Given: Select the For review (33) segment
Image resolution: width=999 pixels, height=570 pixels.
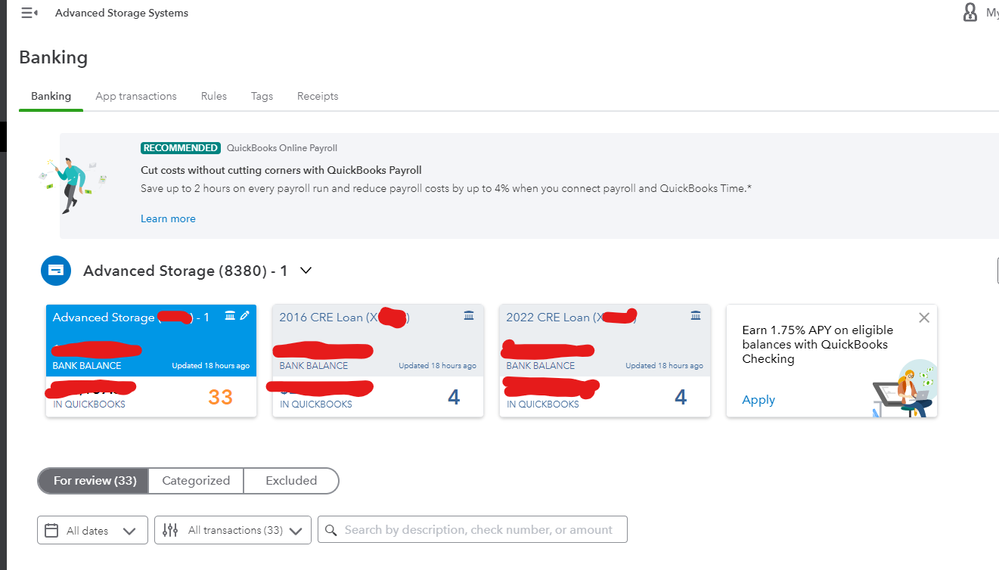Looking at the screenshot, I should point(94,481).
